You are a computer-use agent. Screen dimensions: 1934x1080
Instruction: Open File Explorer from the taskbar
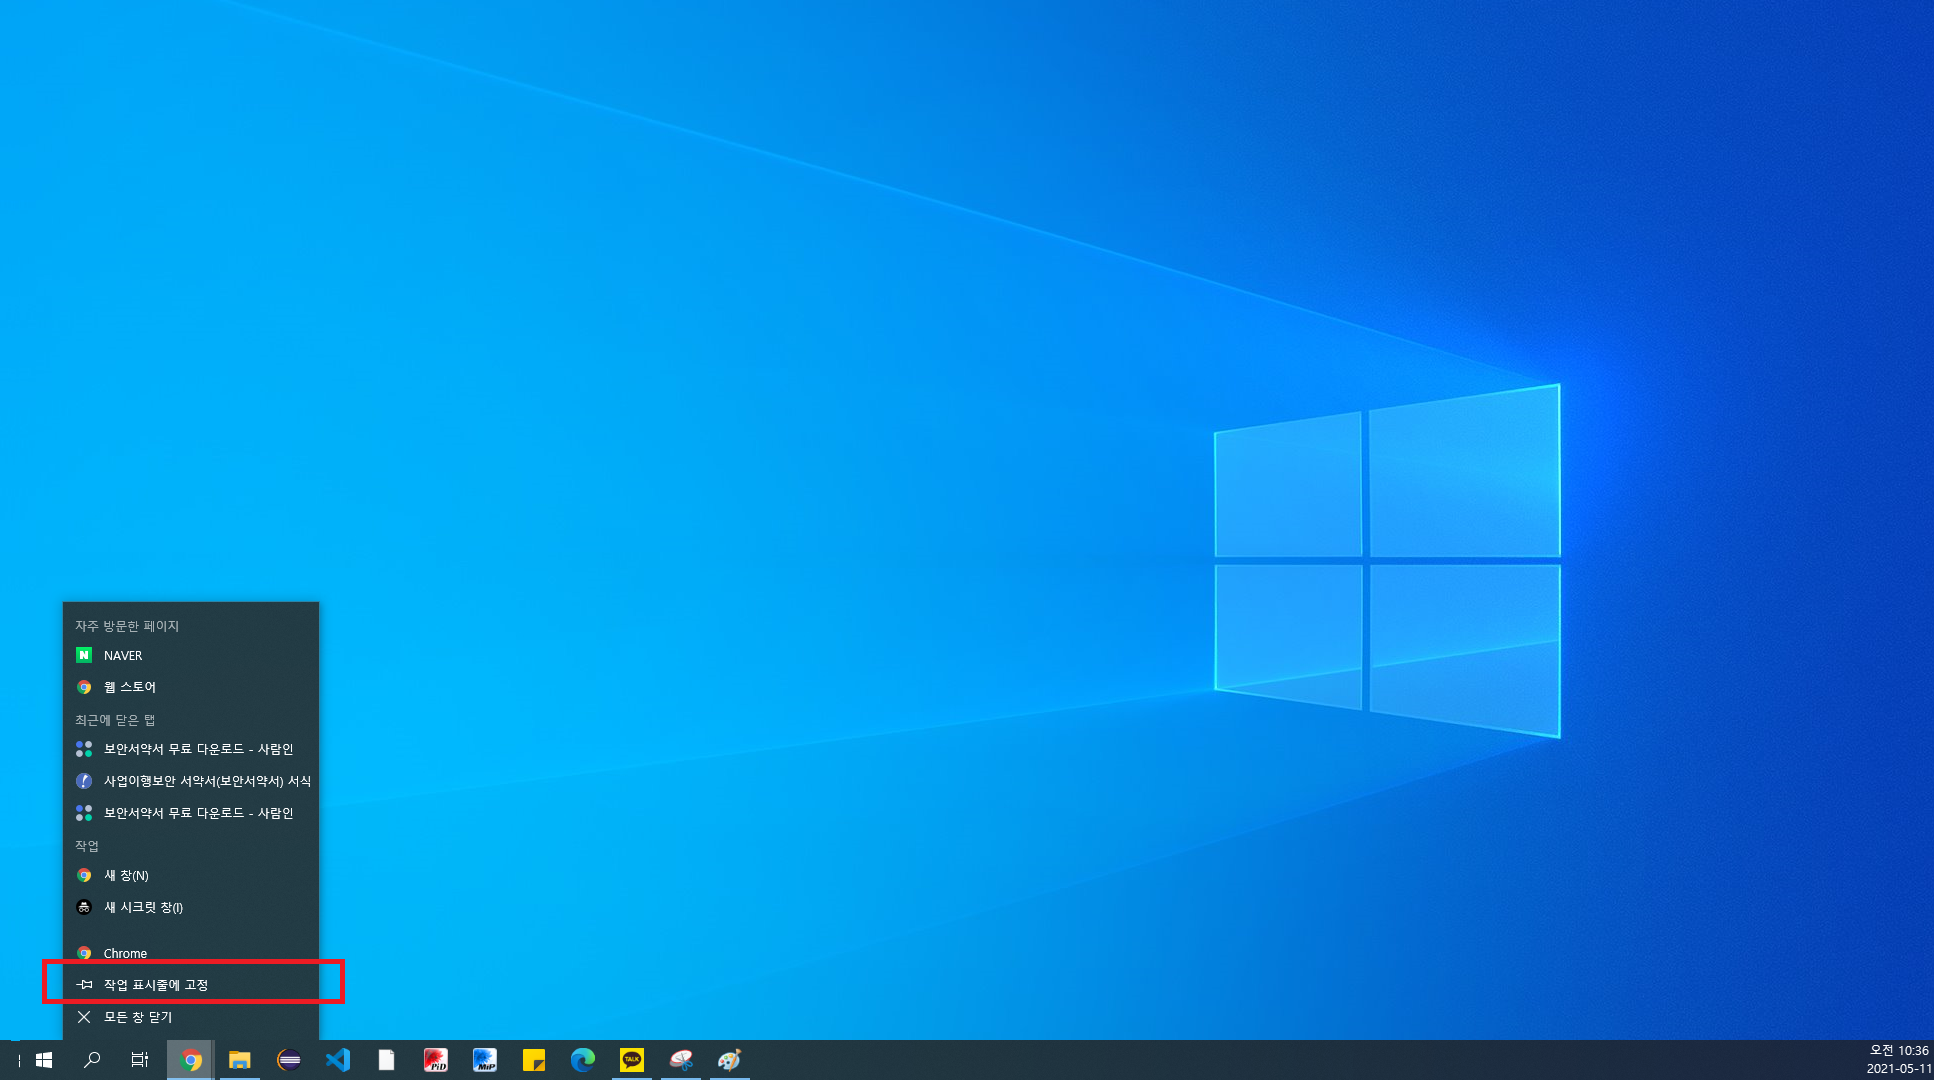tap(239, 1060)
